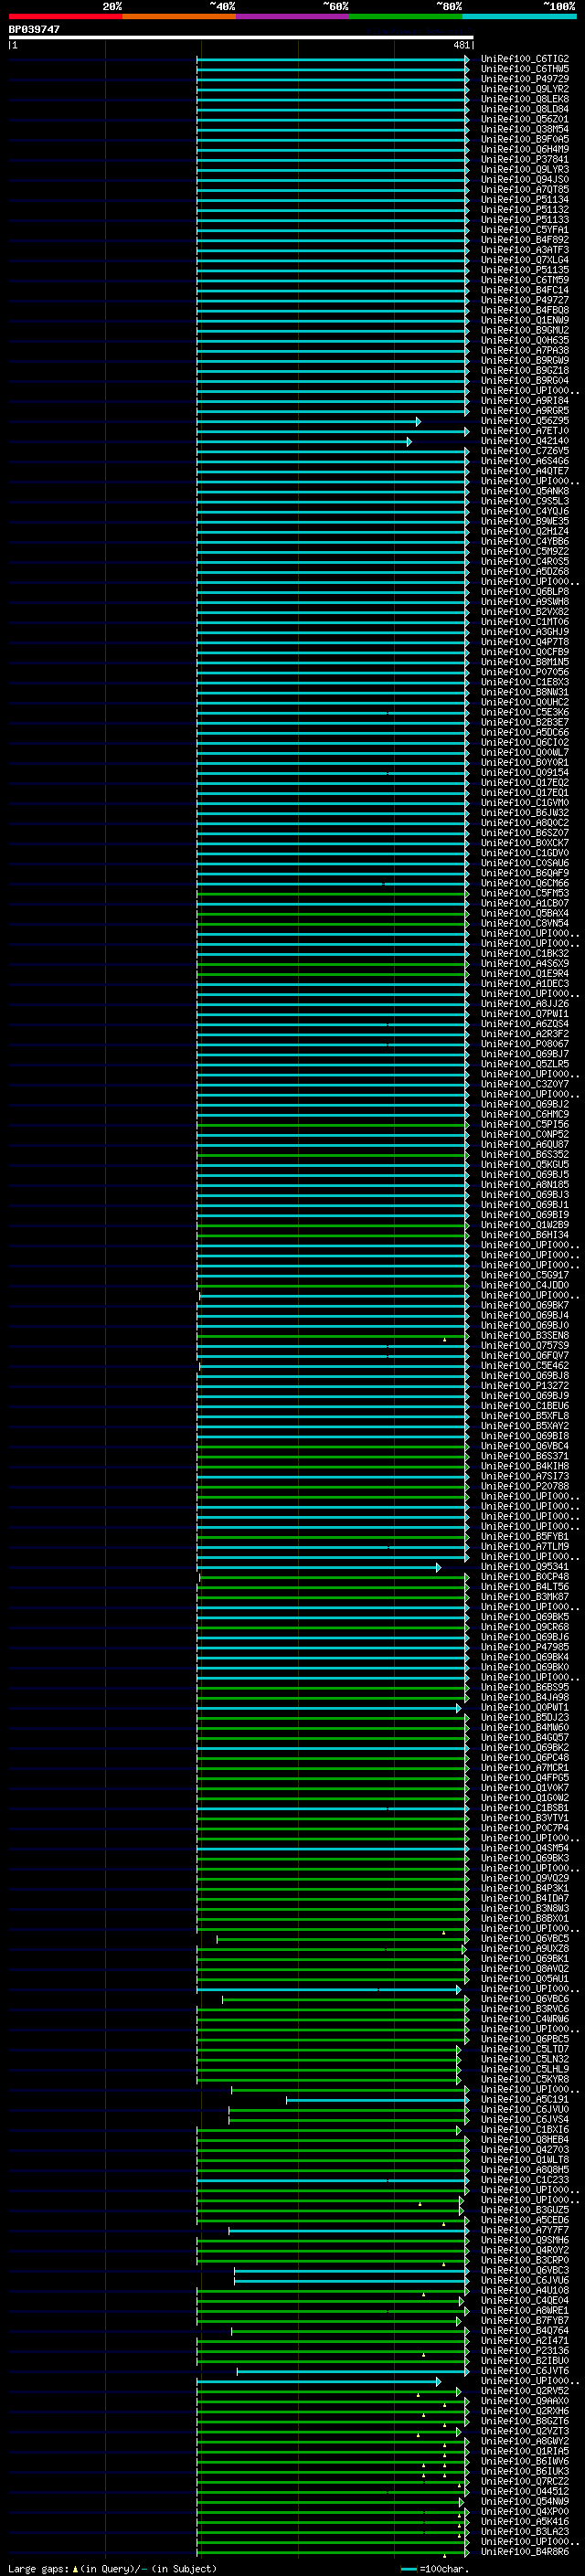Select the query name BP039747

tap(34, 29)
